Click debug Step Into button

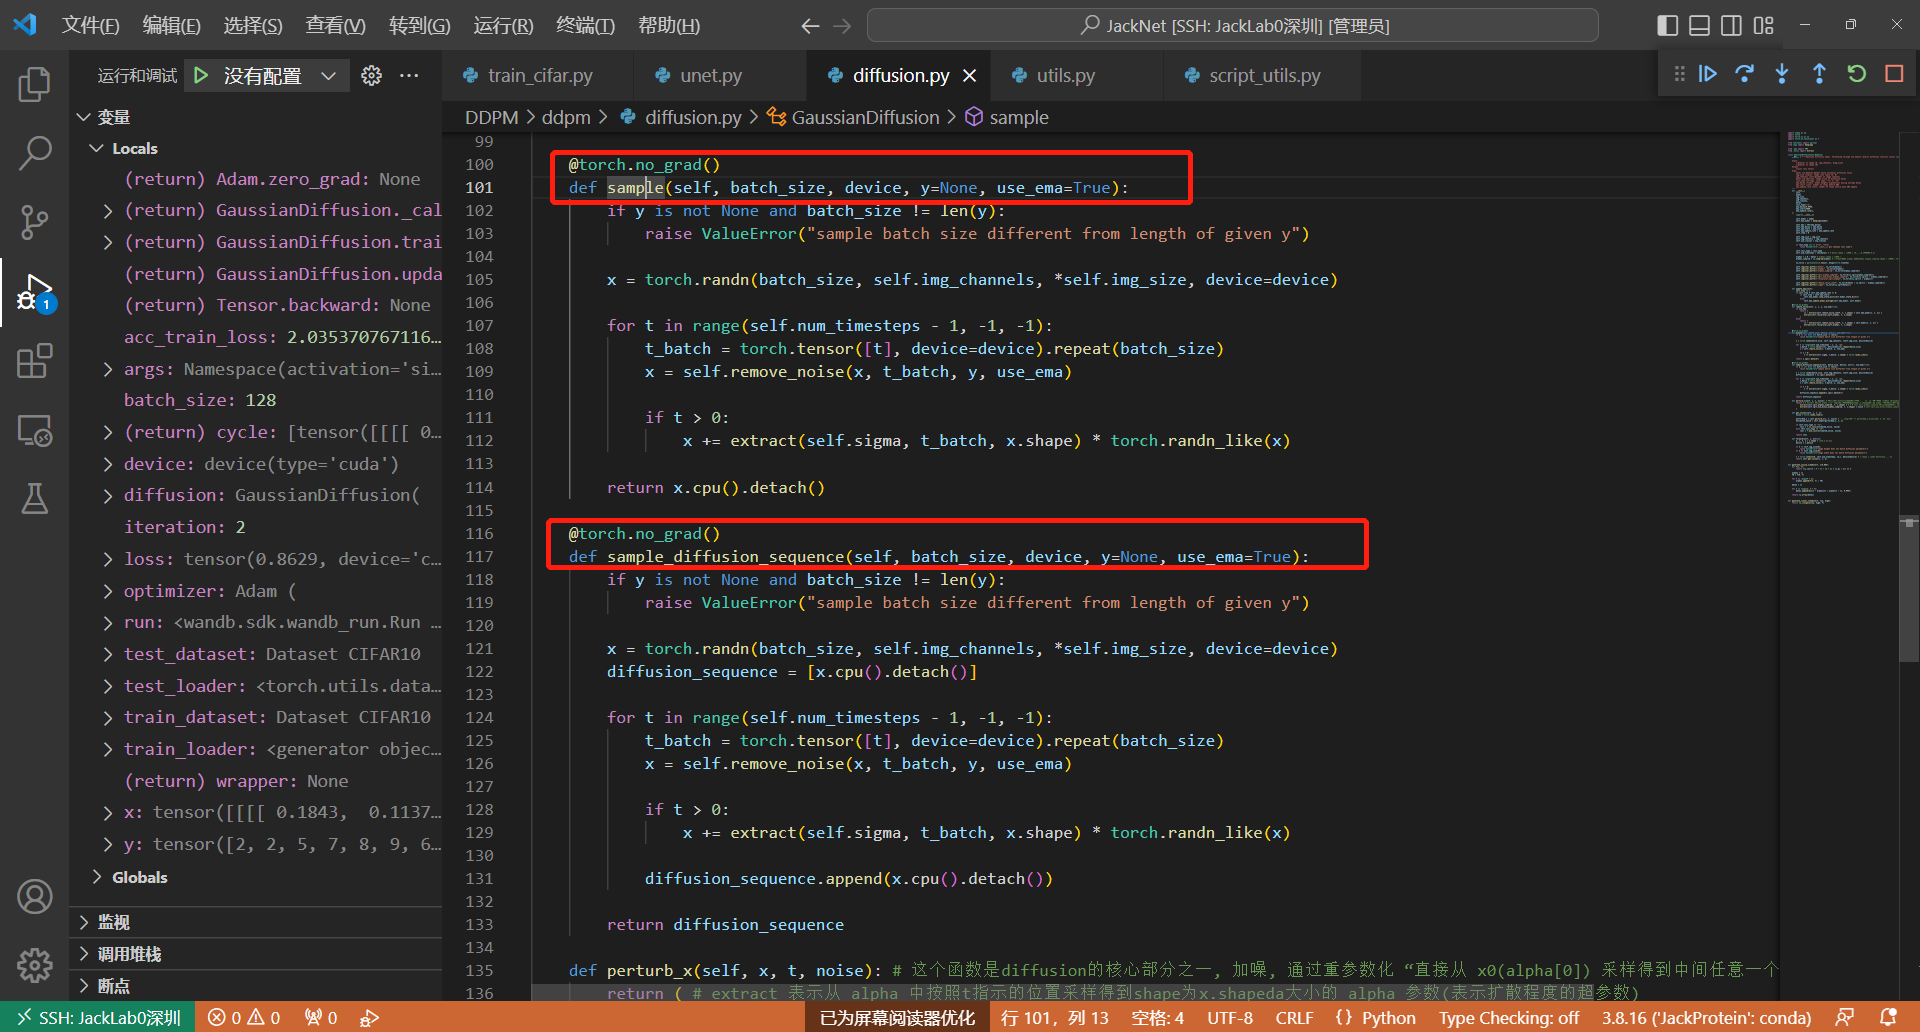click(x=1782, y=74)
